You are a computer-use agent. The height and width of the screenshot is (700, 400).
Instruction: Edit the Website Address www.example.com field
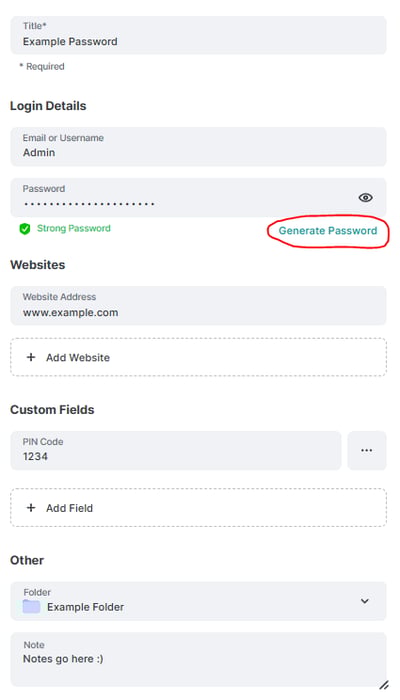(198, 305)
